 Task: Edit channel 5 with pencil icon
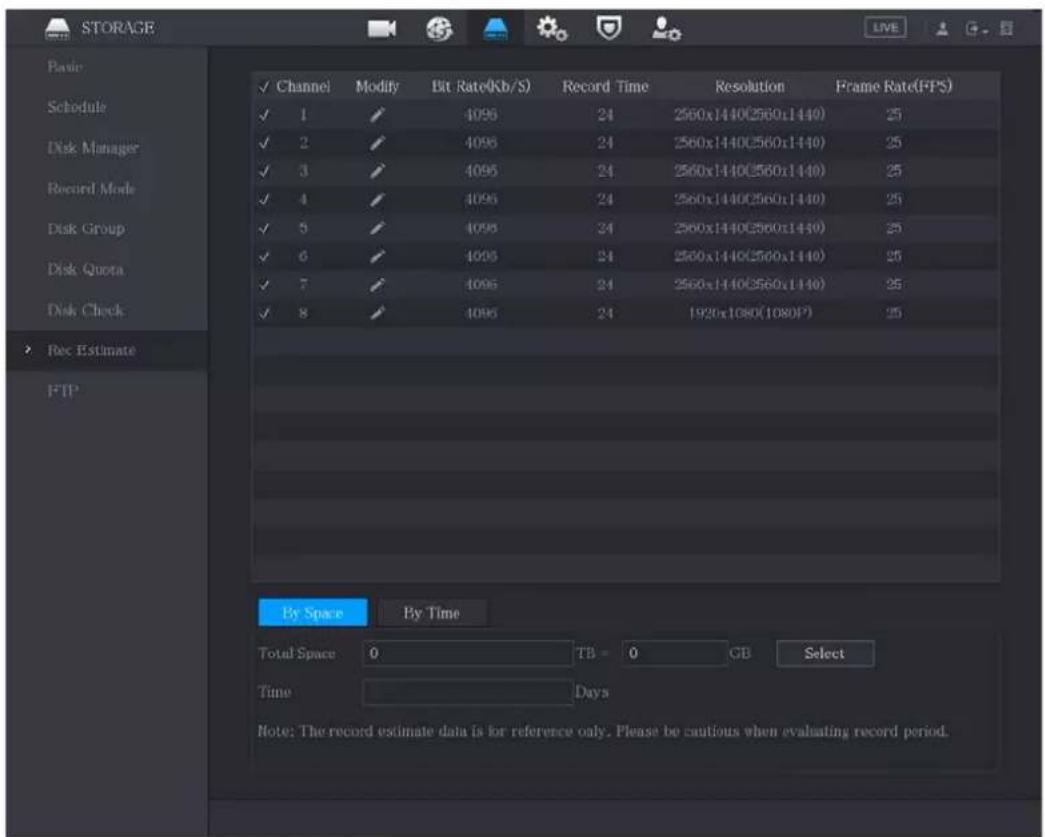click(x=377, y=228)
